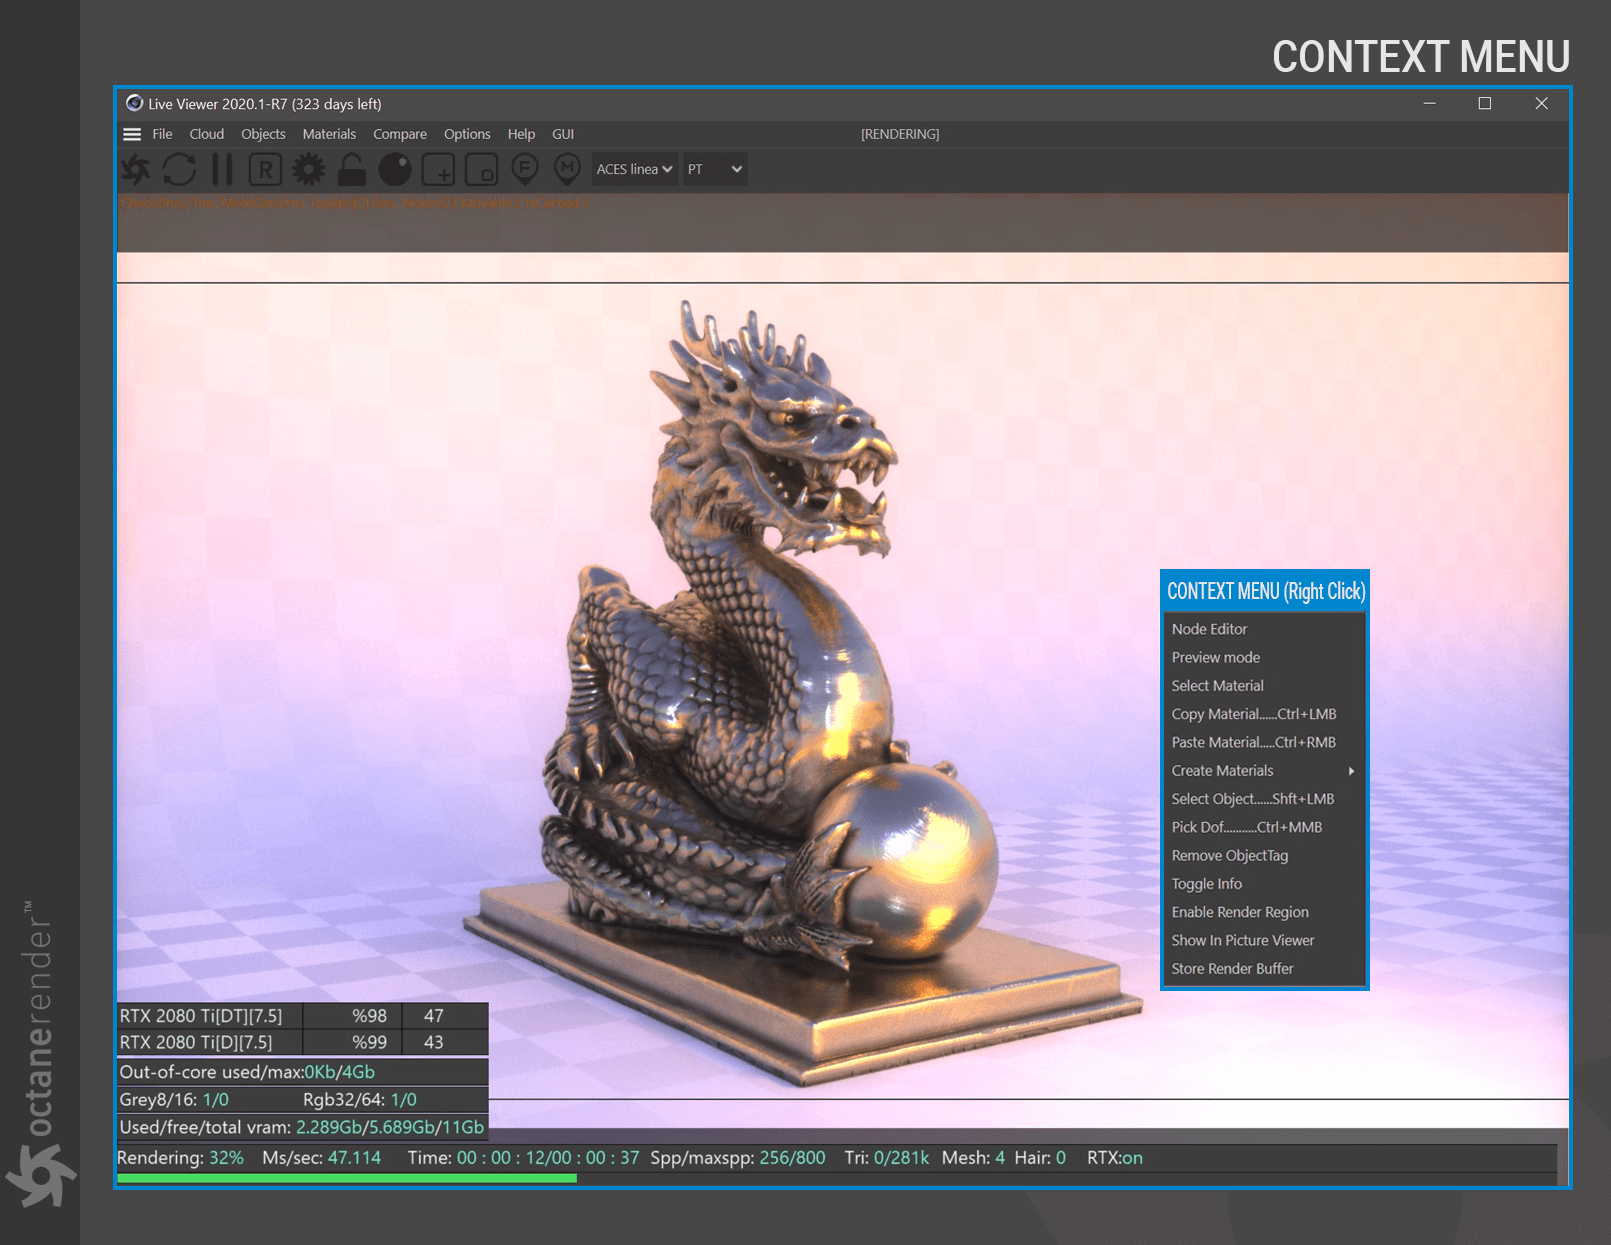This screenshot has width=1611, height=1245.
Task: Click the render region plus-square icon
Action: tap(438, 170)
